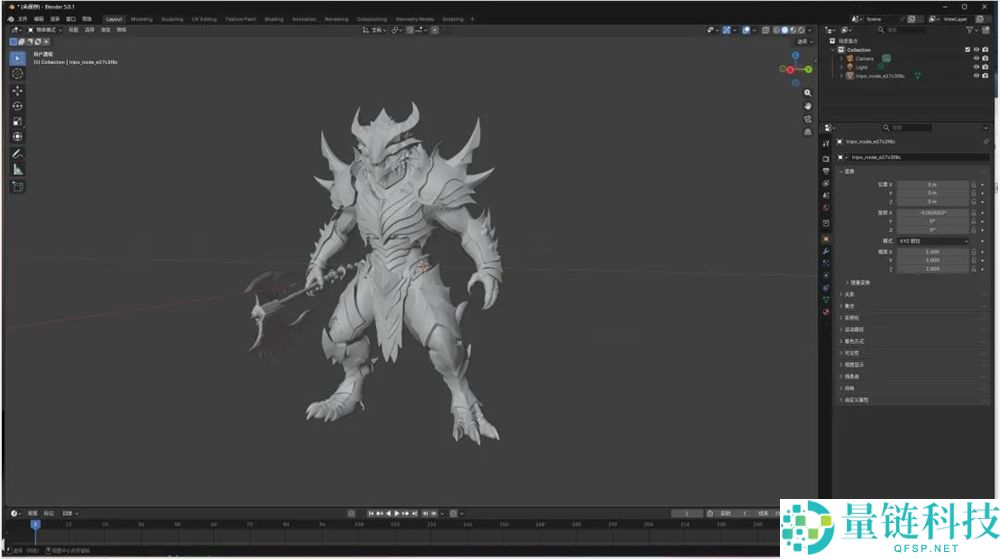Click the zoom magnifier viewport icon
Screen dimensions: 1000x559
click(808, 92)
